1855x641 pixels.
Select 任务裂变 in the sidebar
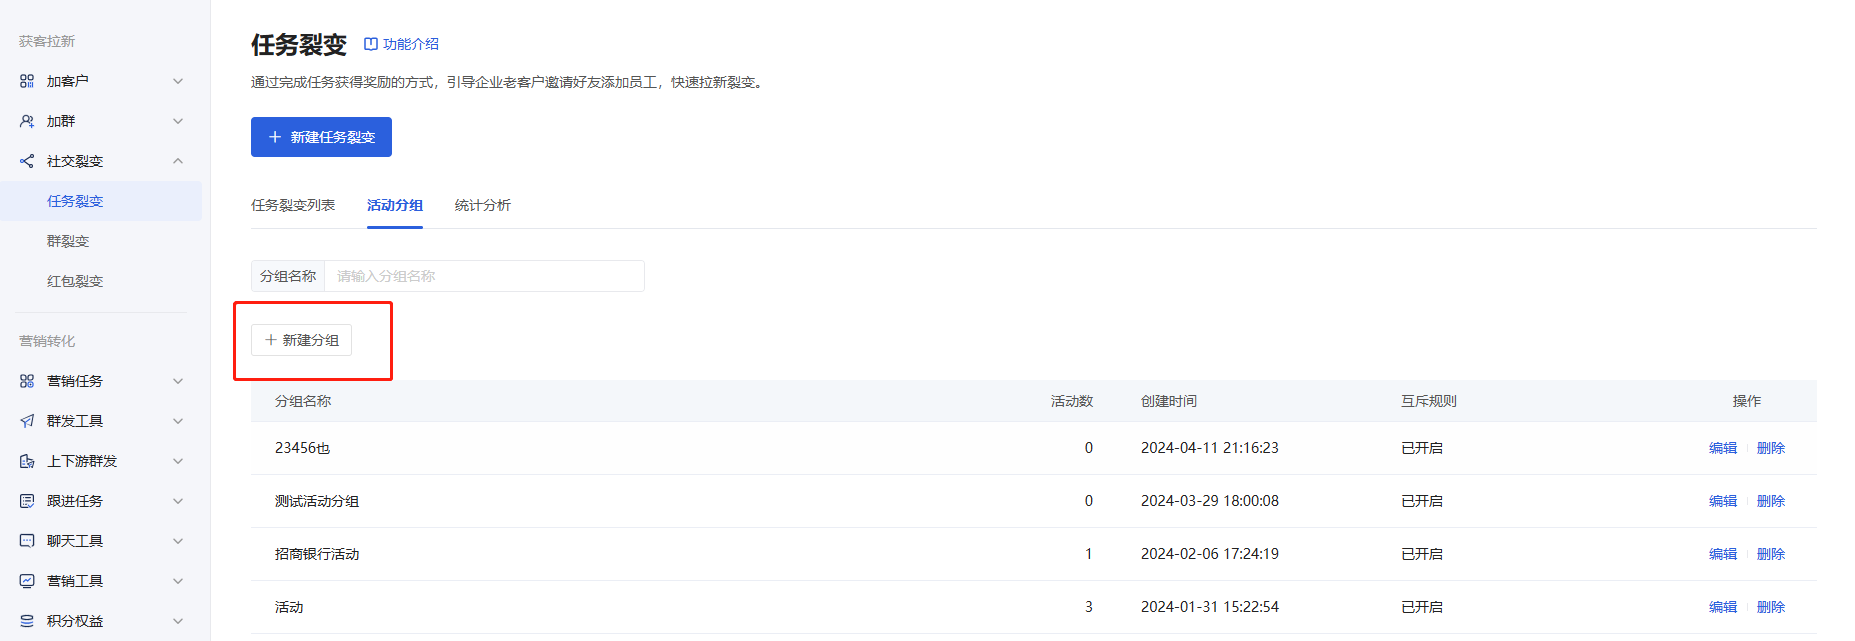[x=101, y=201]
